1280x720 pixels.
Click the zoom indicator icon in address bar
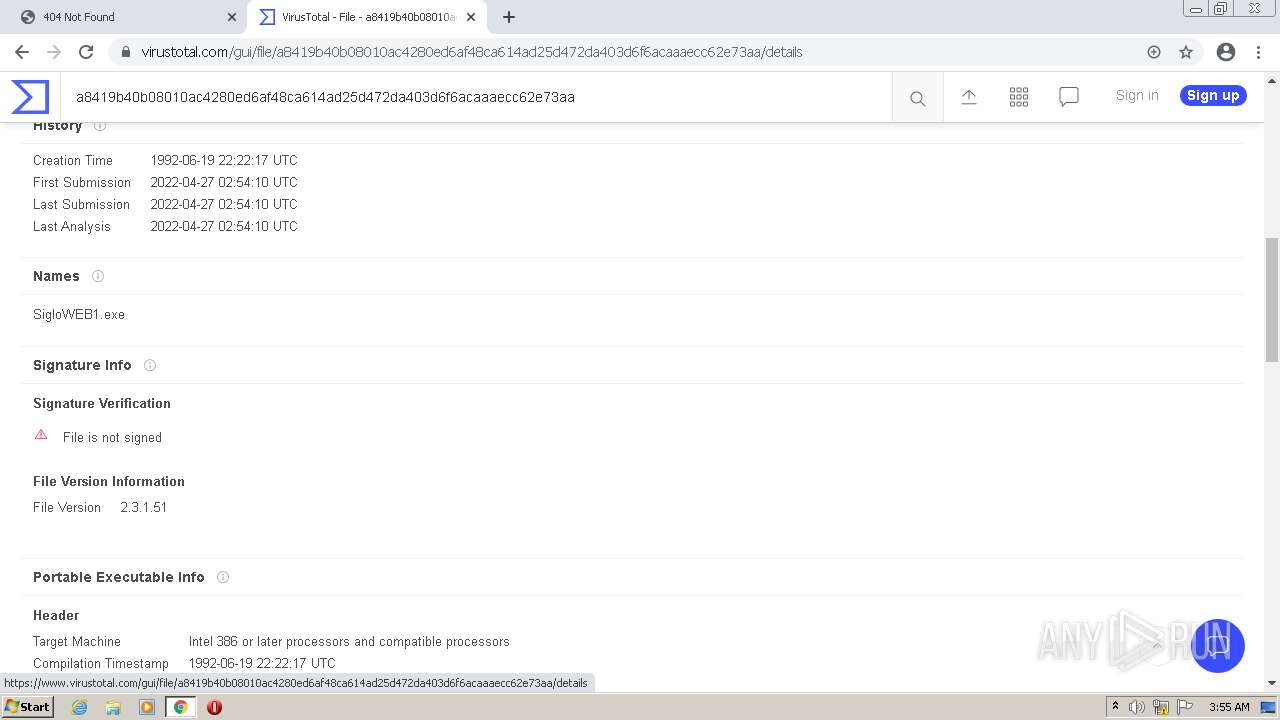point(1154,52)
